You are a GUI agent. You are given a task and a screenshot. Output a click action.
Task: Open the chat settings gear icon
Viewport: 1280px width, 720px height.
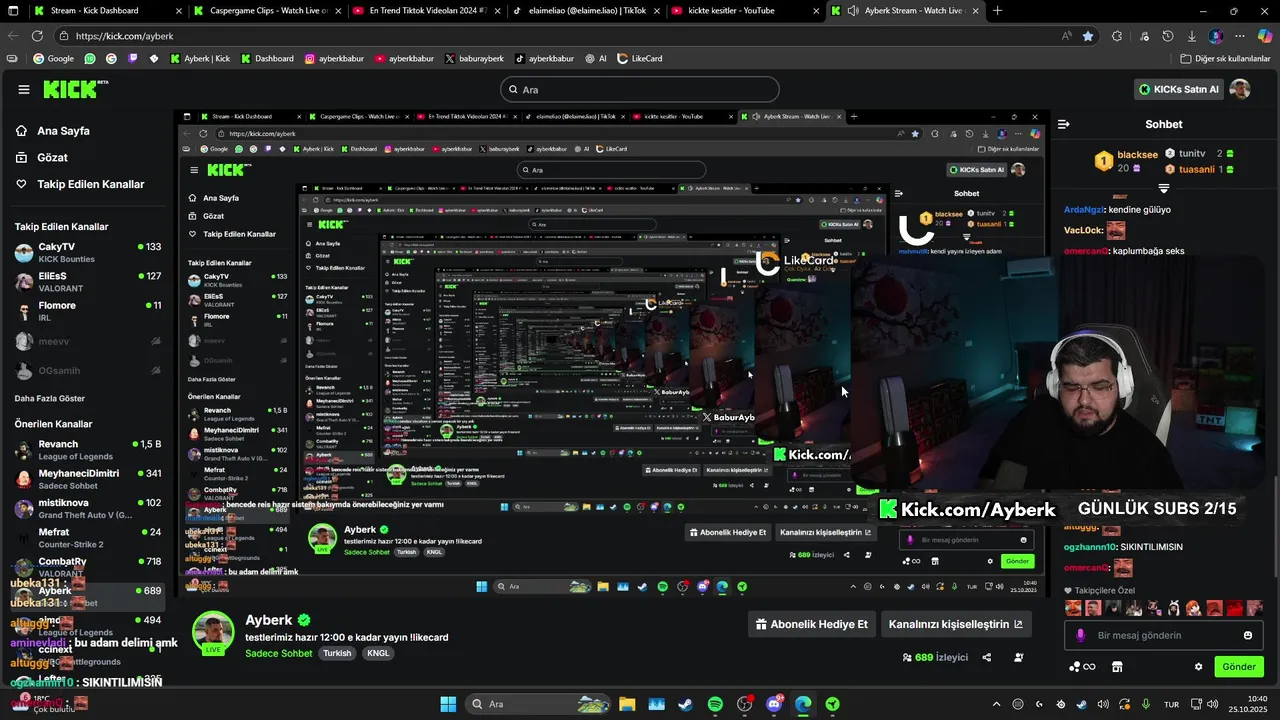[x=1198, y=667]
